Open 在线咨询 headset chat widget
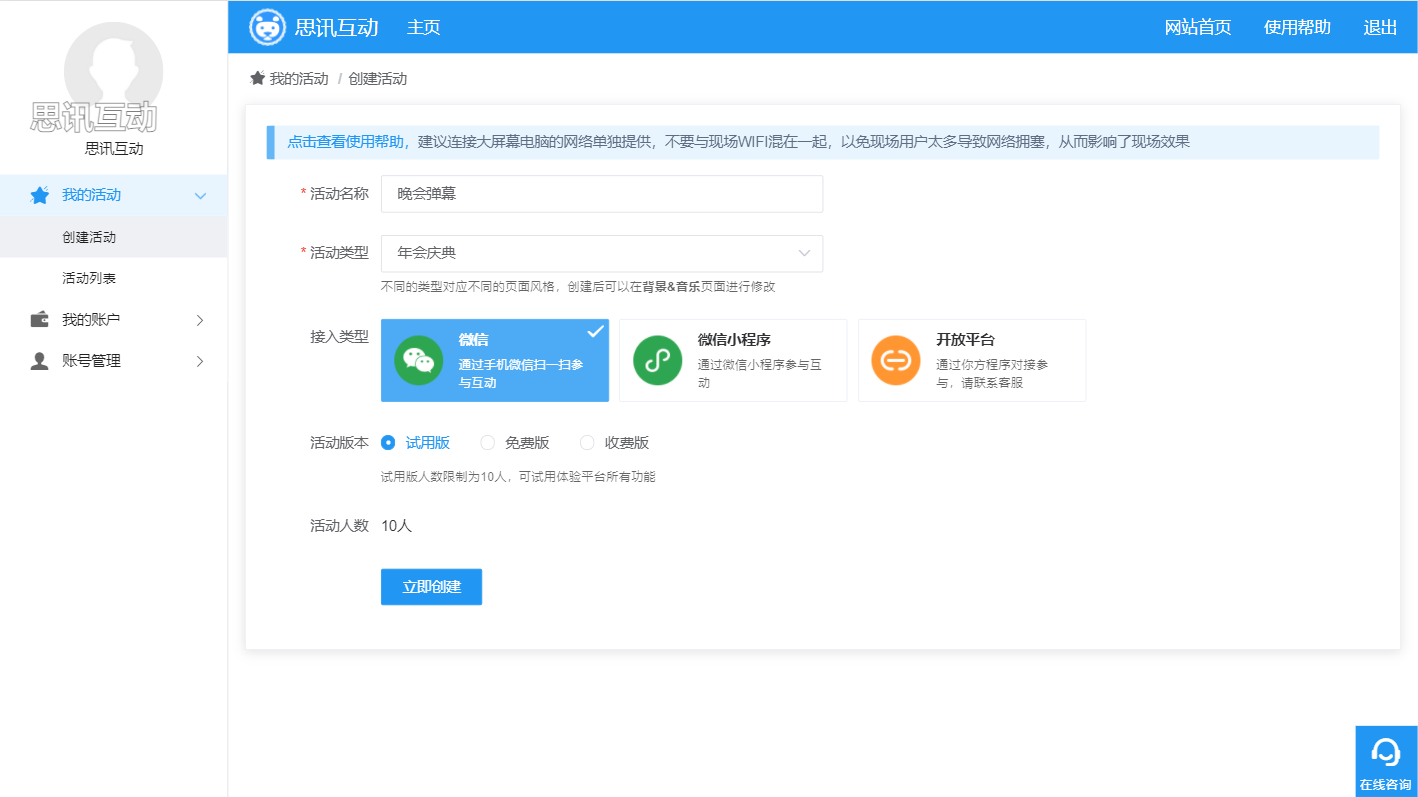 (1386, 761)
